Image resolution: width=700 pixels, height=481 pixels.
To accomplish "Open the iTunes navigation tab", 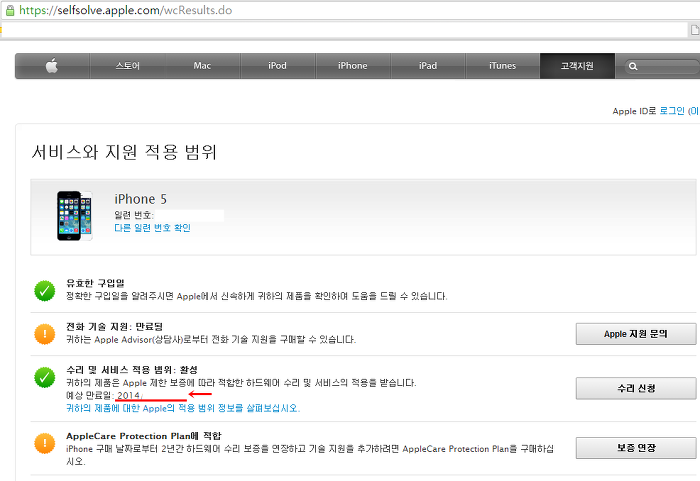I will [503, 66].
